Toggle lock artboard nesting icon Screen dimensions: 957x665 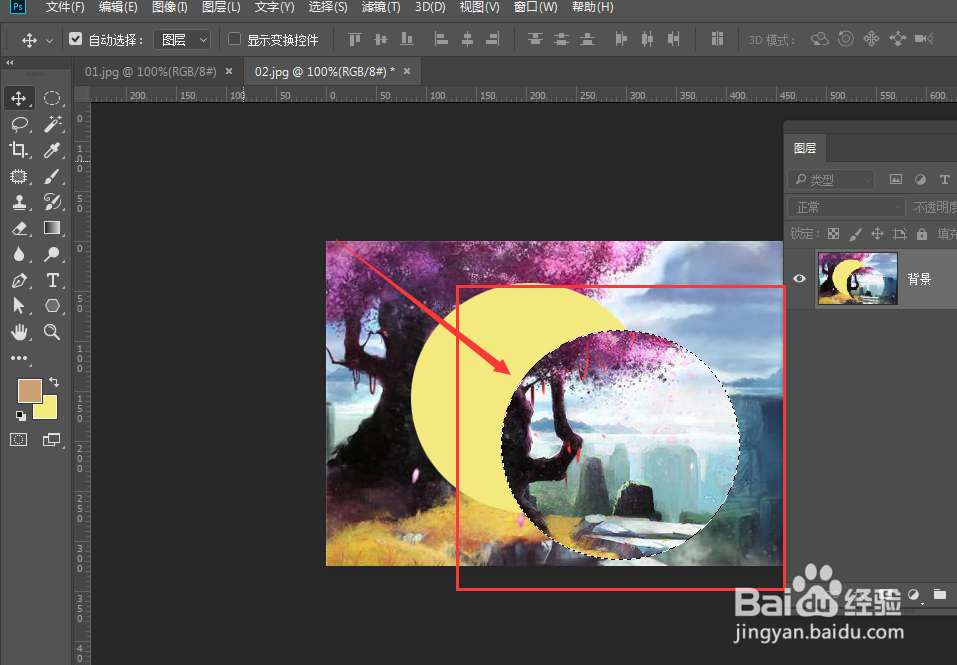[900, 234]
